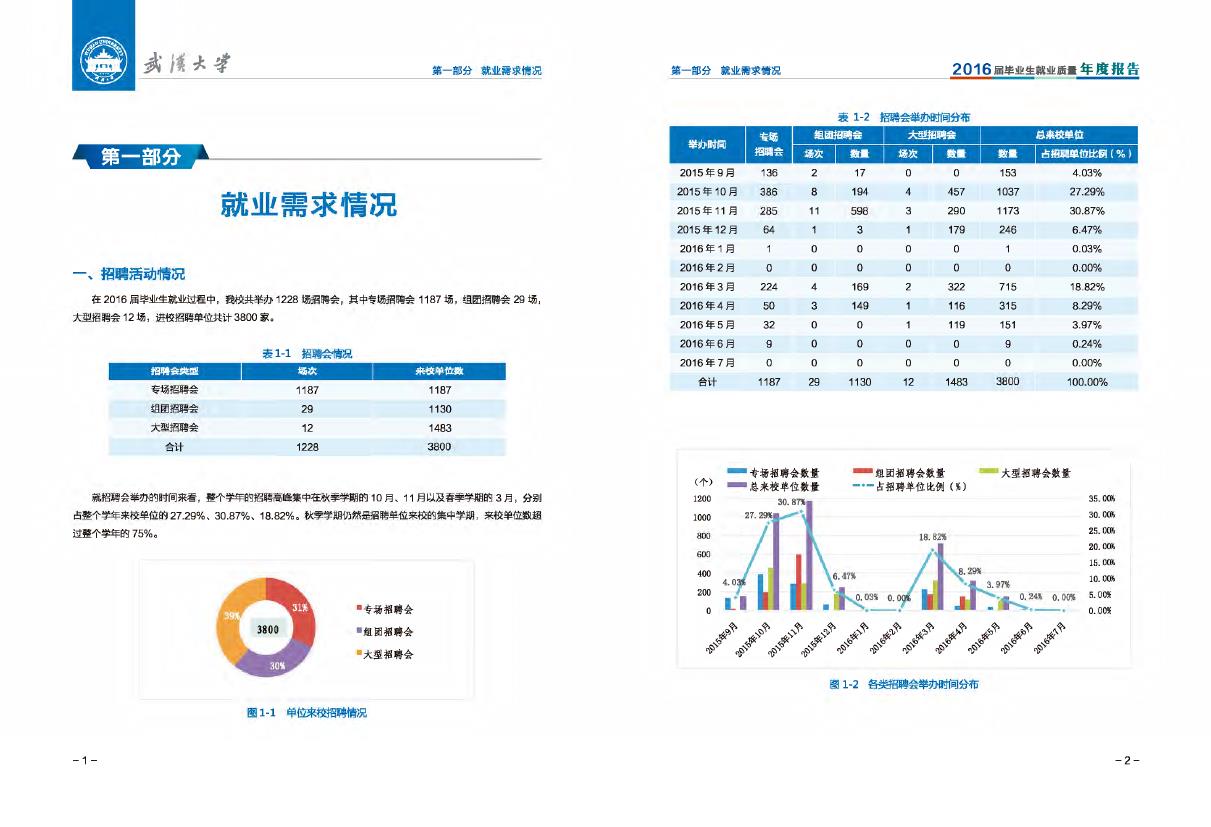Screen dimensions: 1211x827
Task: Click the caption 表1-2 招聘会举办时间分布
Action: [903, 116]
